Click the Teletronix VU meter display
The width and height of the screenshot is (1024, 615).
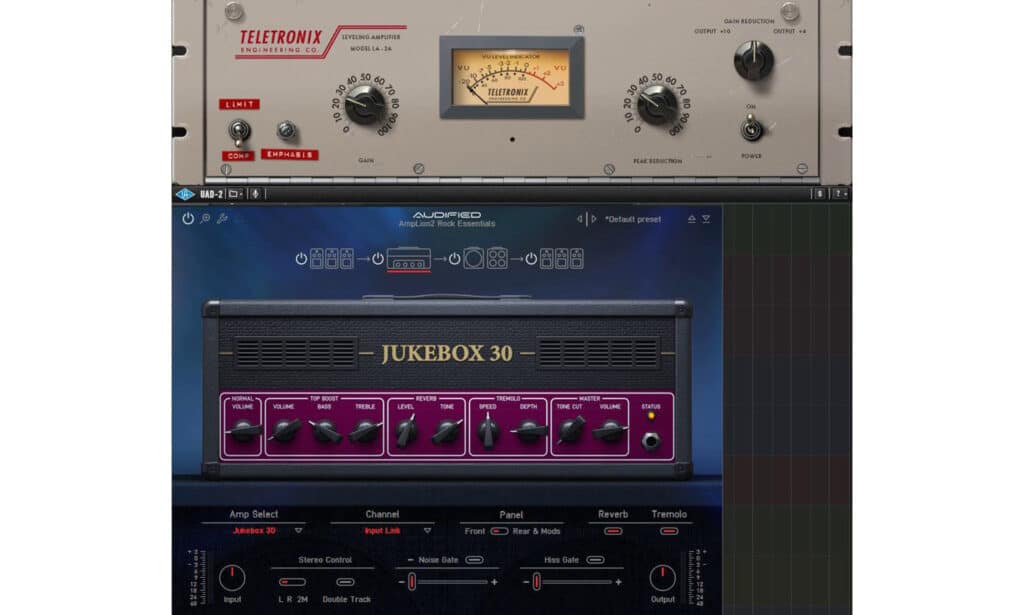pos(511,78)
